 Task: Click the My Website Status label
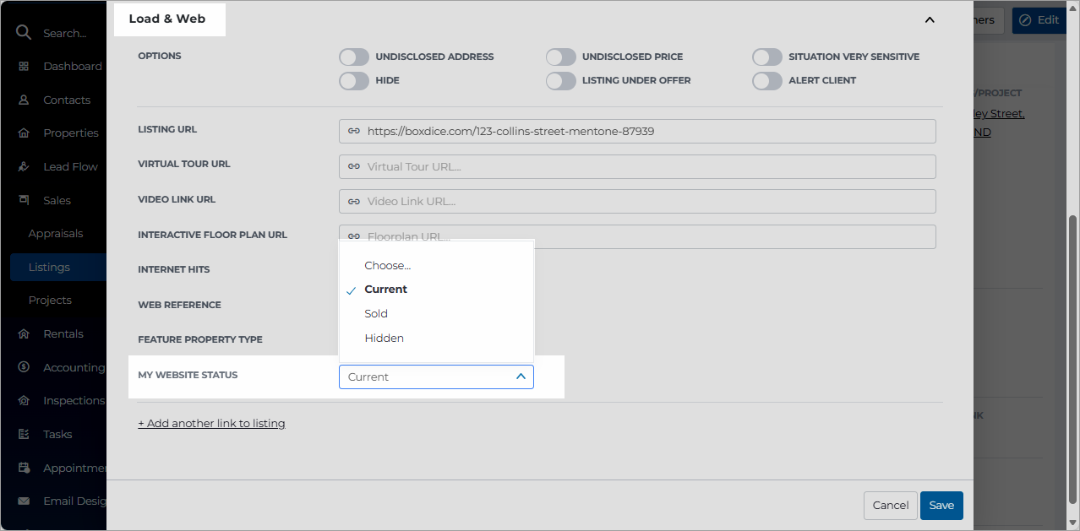187,375
